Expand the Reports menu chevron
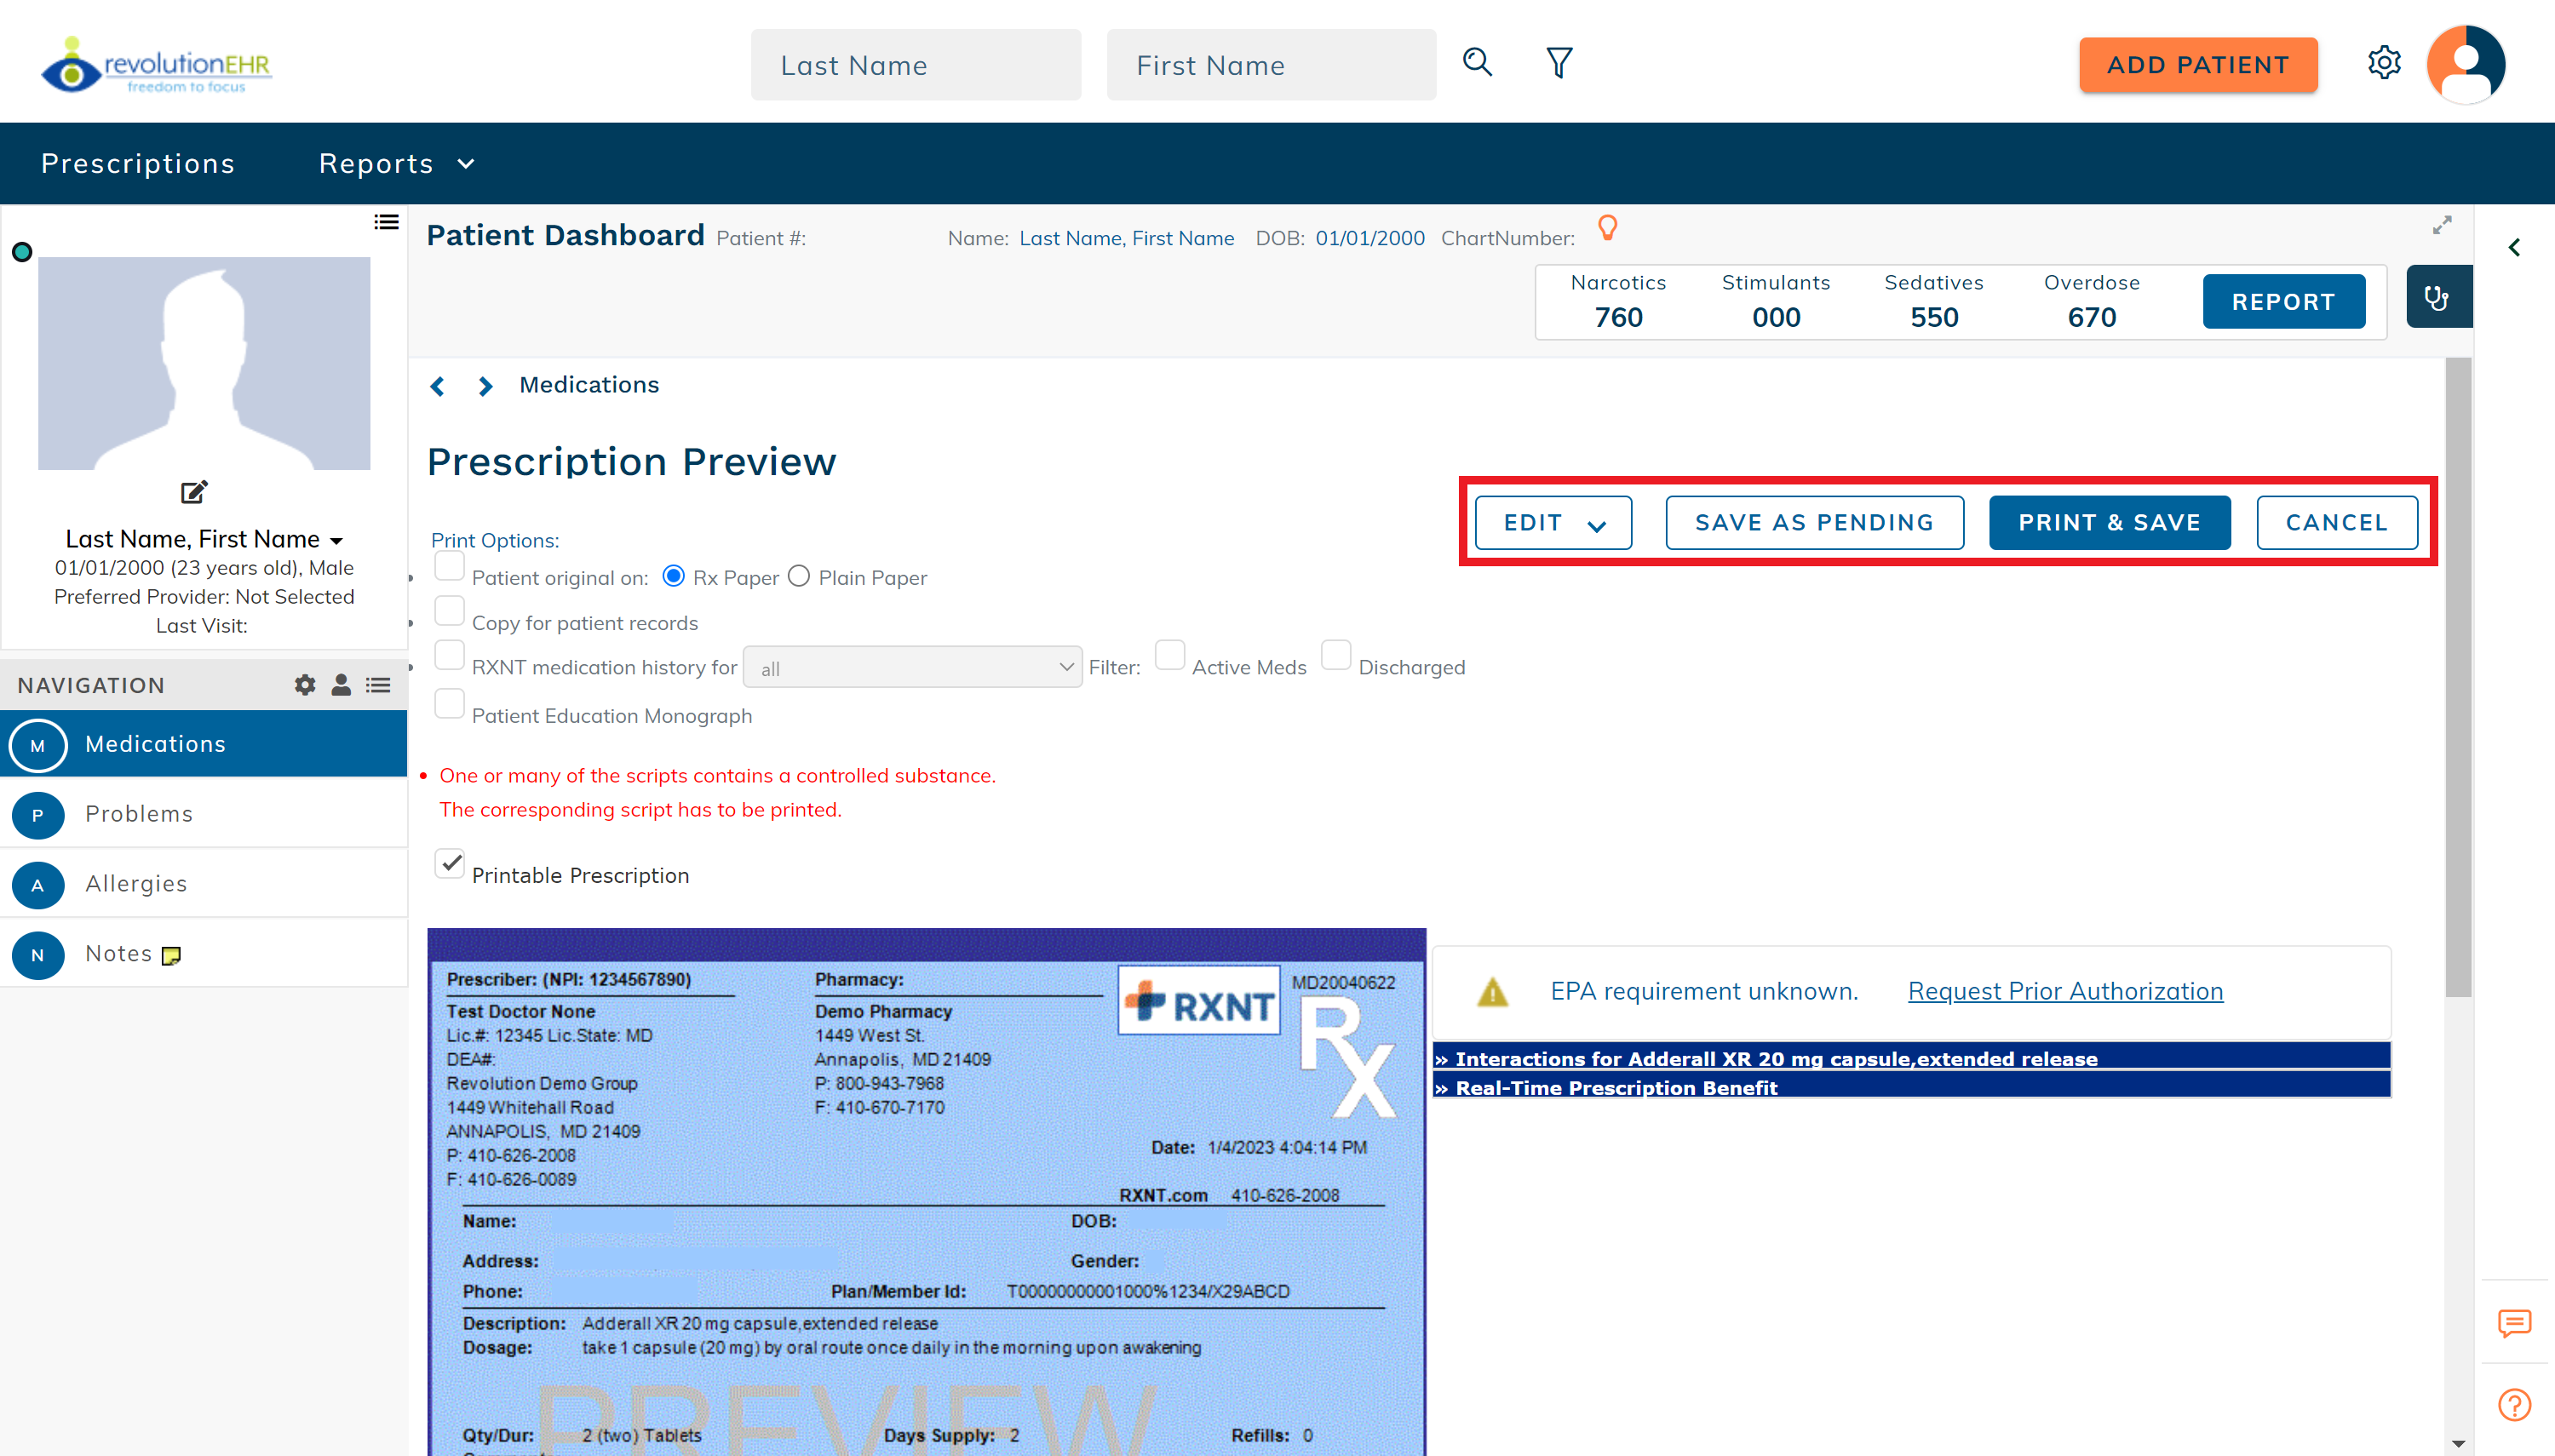This screenshot has width=2555, height=1456. pos(466,163)
